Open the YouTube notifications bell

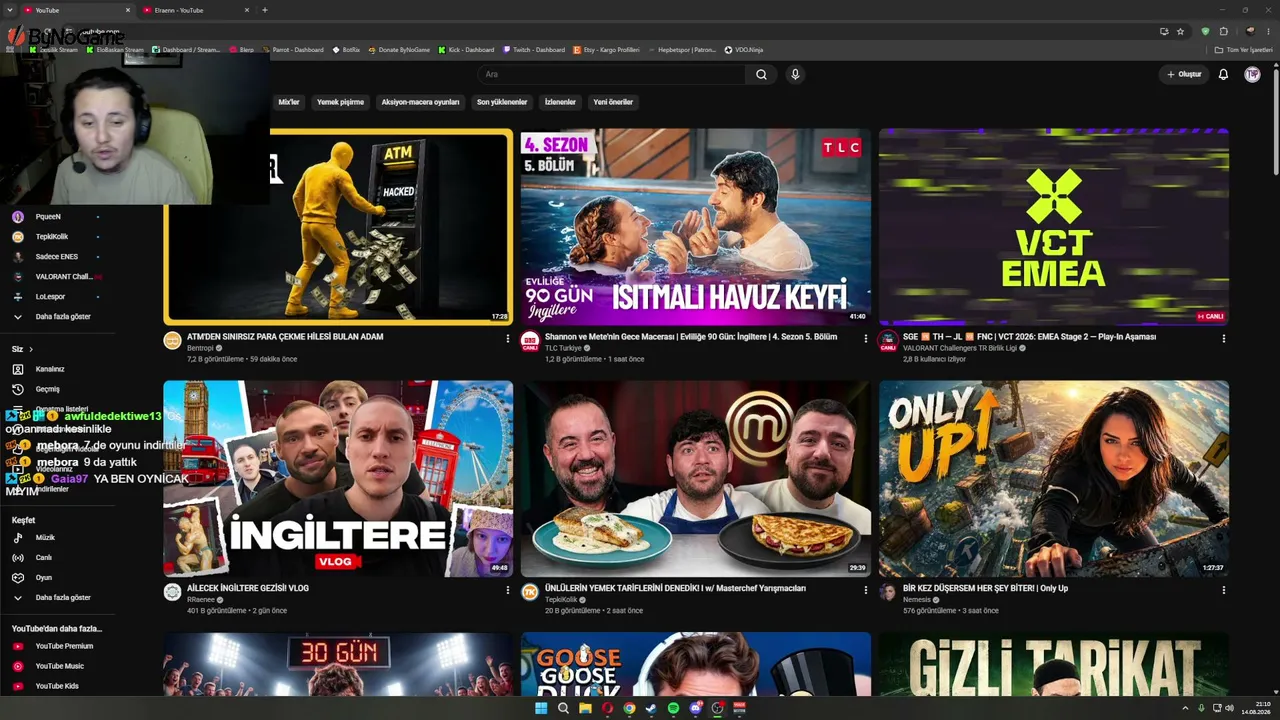click(1223, 74)
